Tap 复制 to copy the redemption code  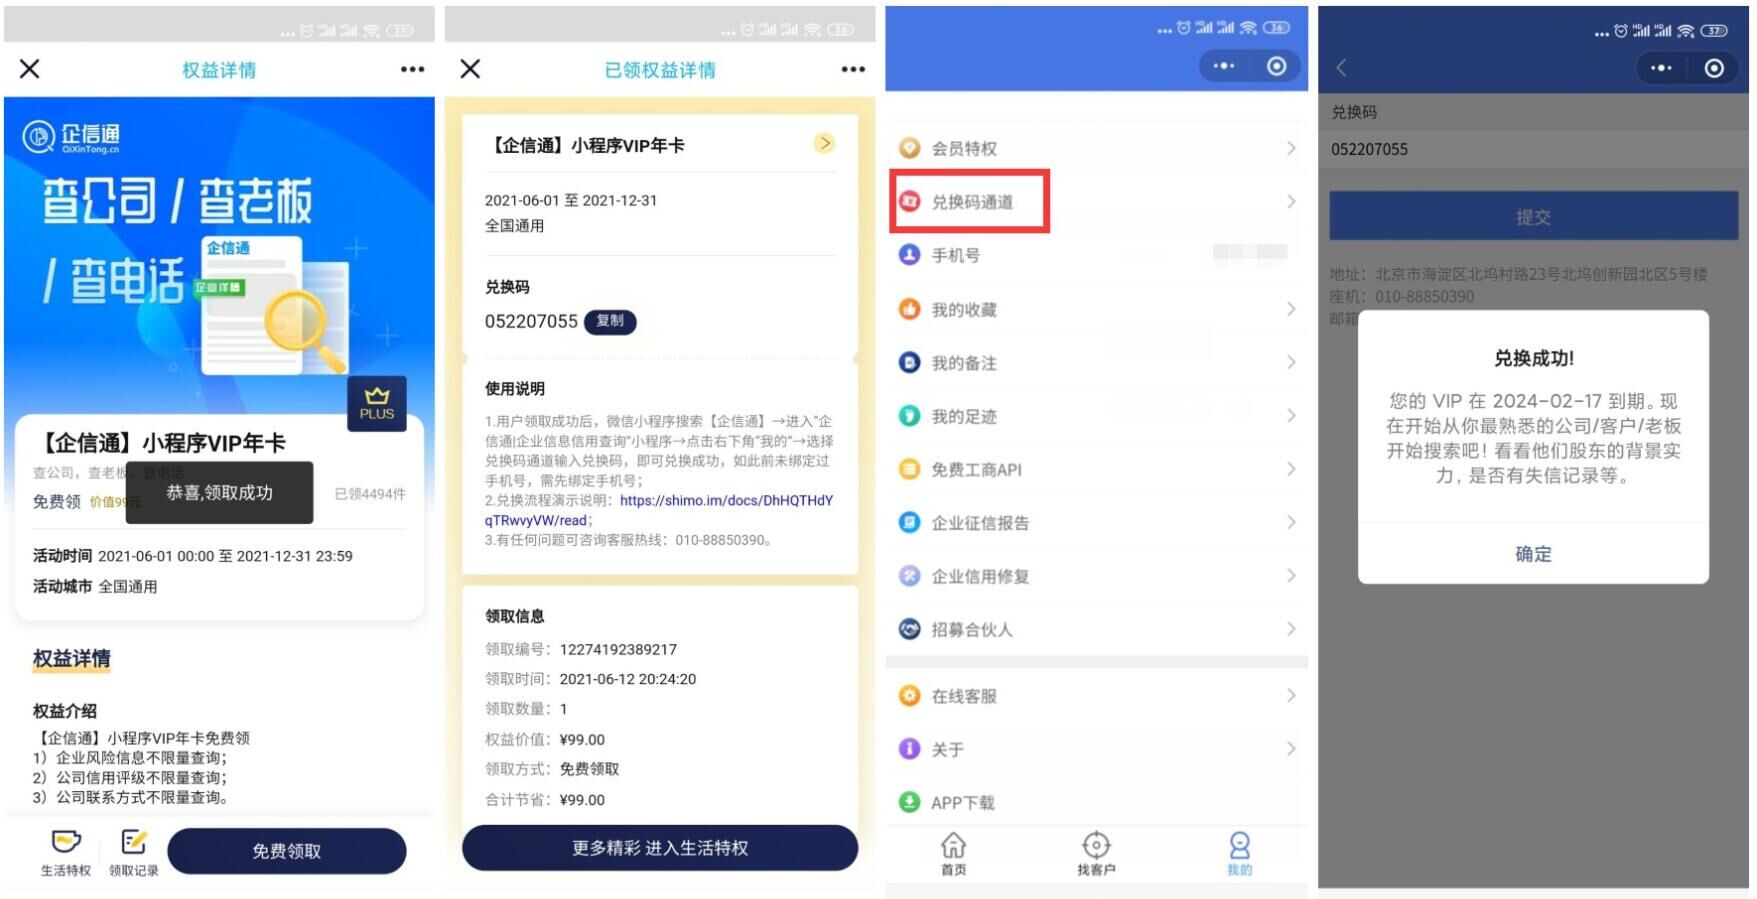click(610, 321)
